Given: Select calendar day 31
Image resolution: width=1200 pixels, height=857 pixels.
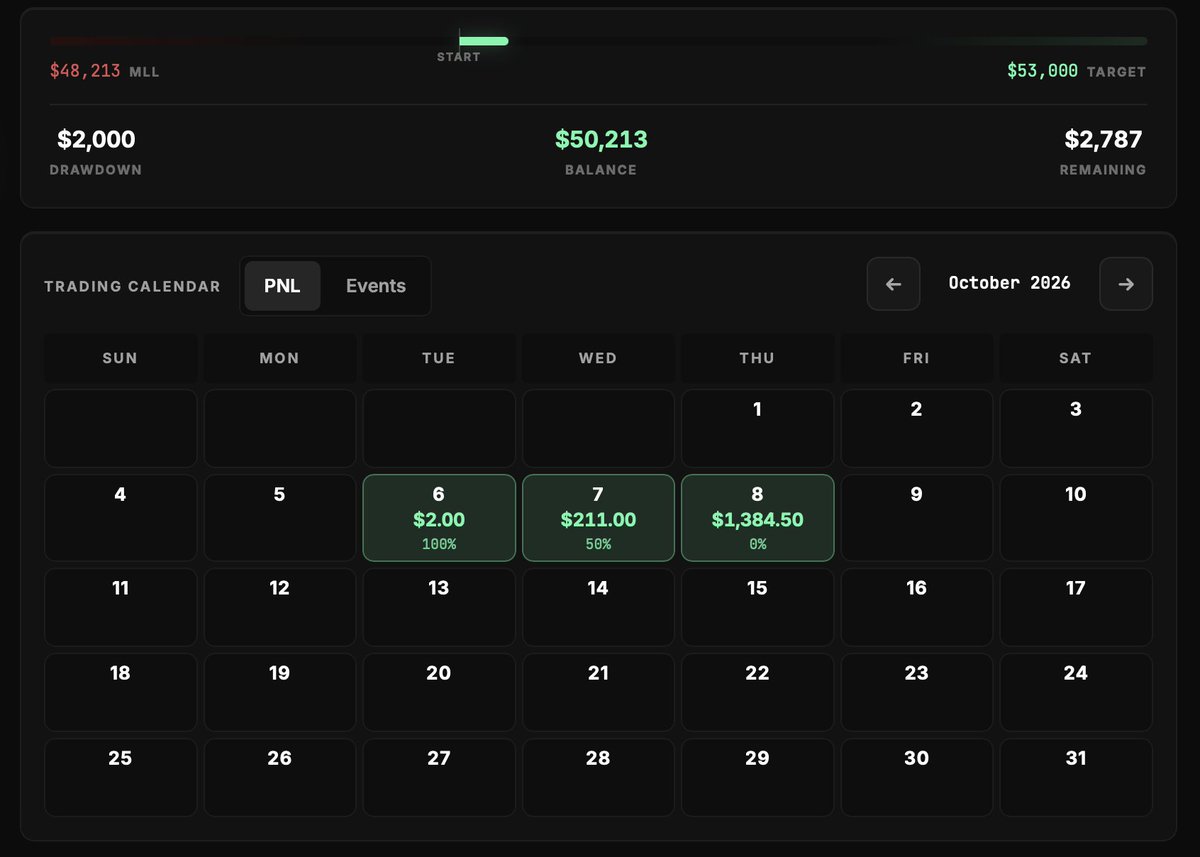Looking at the screenshot, I should click(x=1076, y=777).
